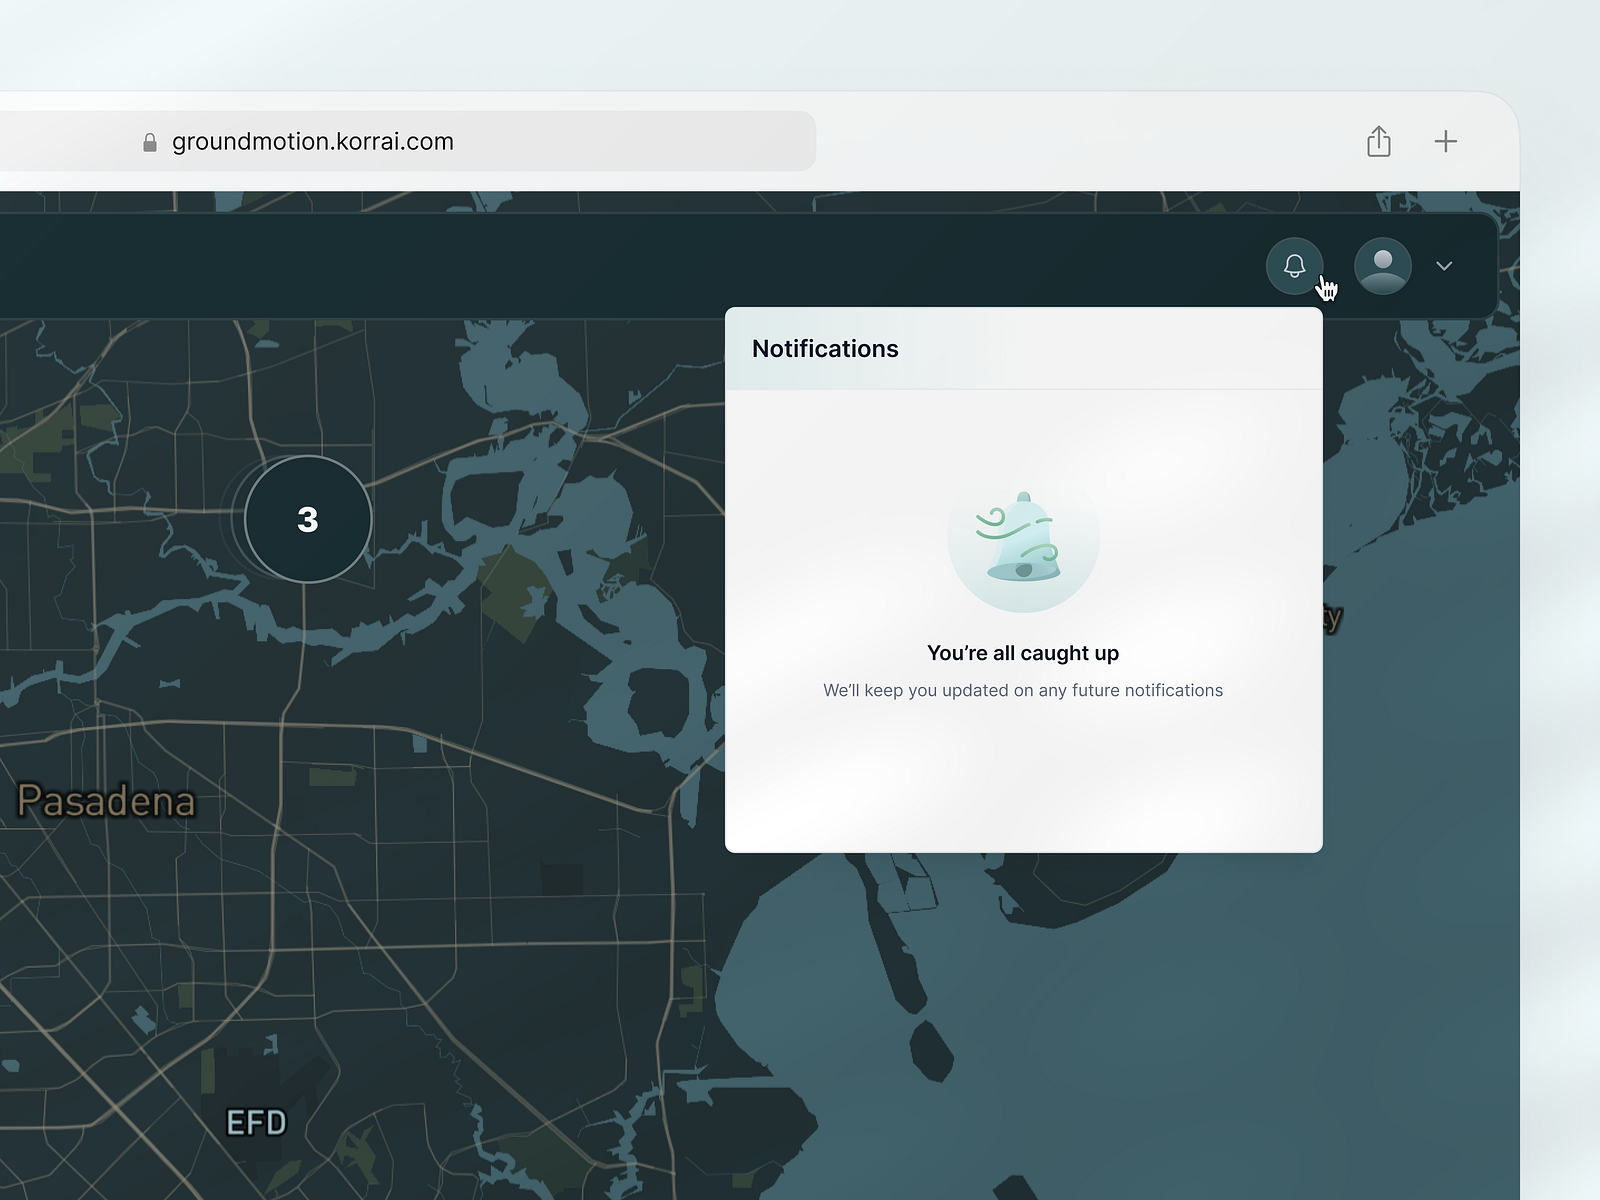
Task: Click the browser share icon
Action: click(1378, 141)
